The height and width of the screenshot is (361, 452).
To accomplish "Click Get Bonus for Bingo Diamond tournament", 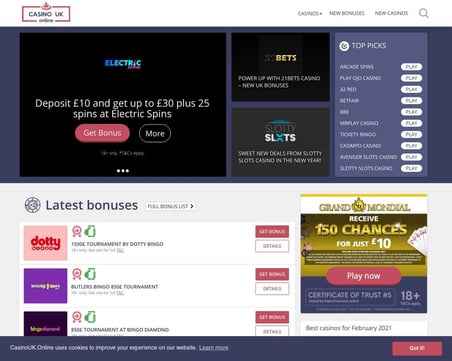I will [272, 317].
